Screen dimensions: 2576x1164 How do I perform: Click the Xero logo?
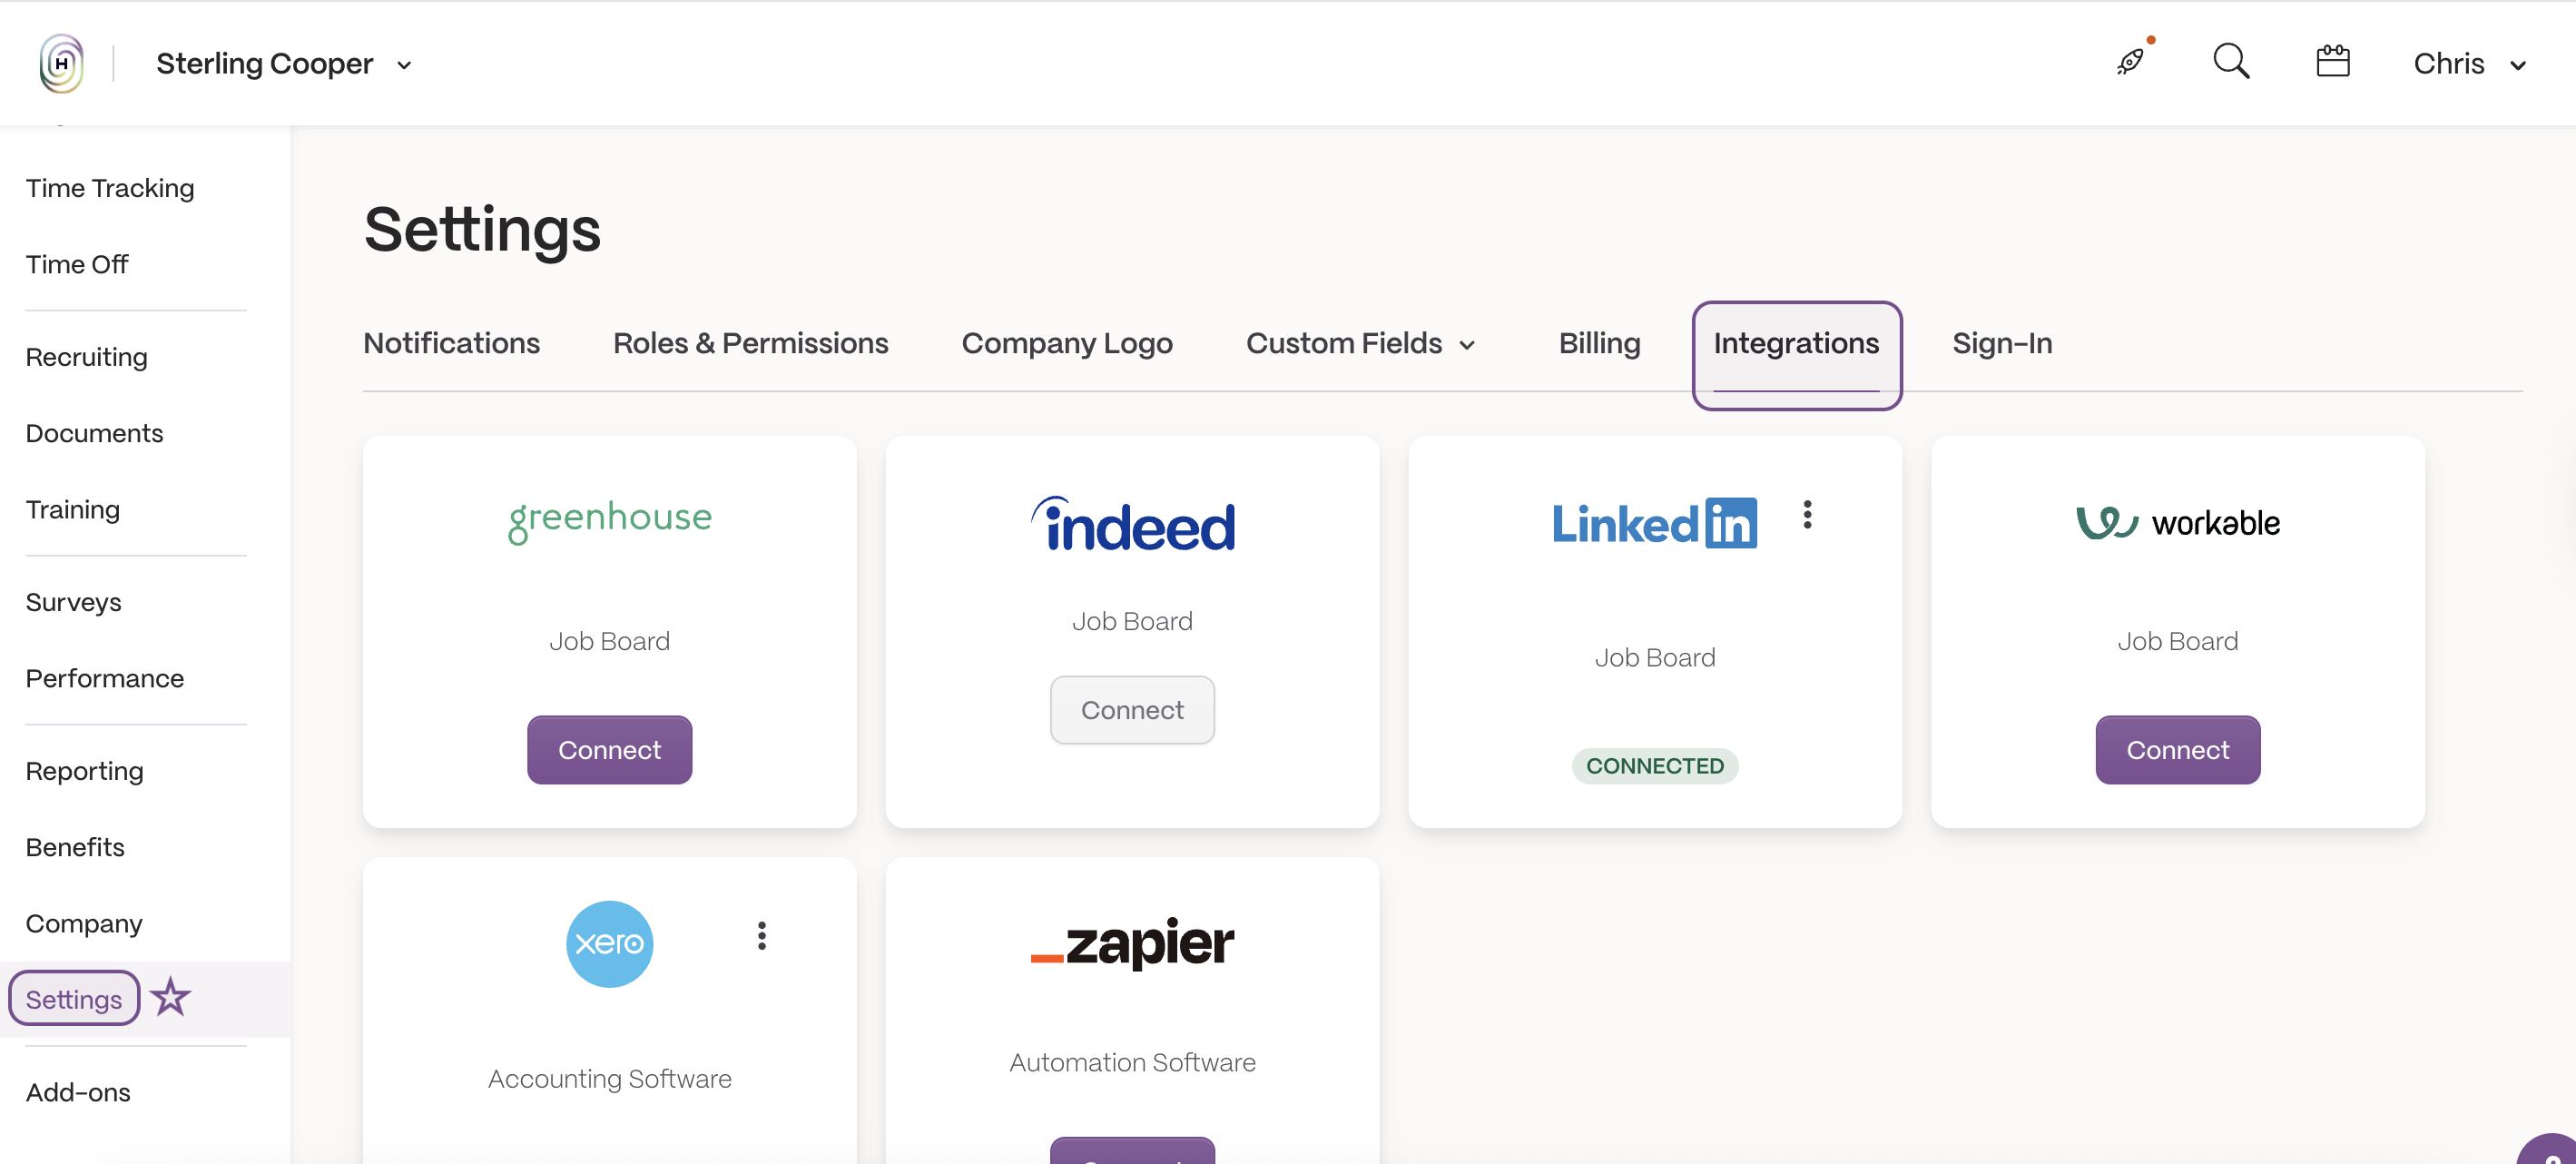point(609,944)
